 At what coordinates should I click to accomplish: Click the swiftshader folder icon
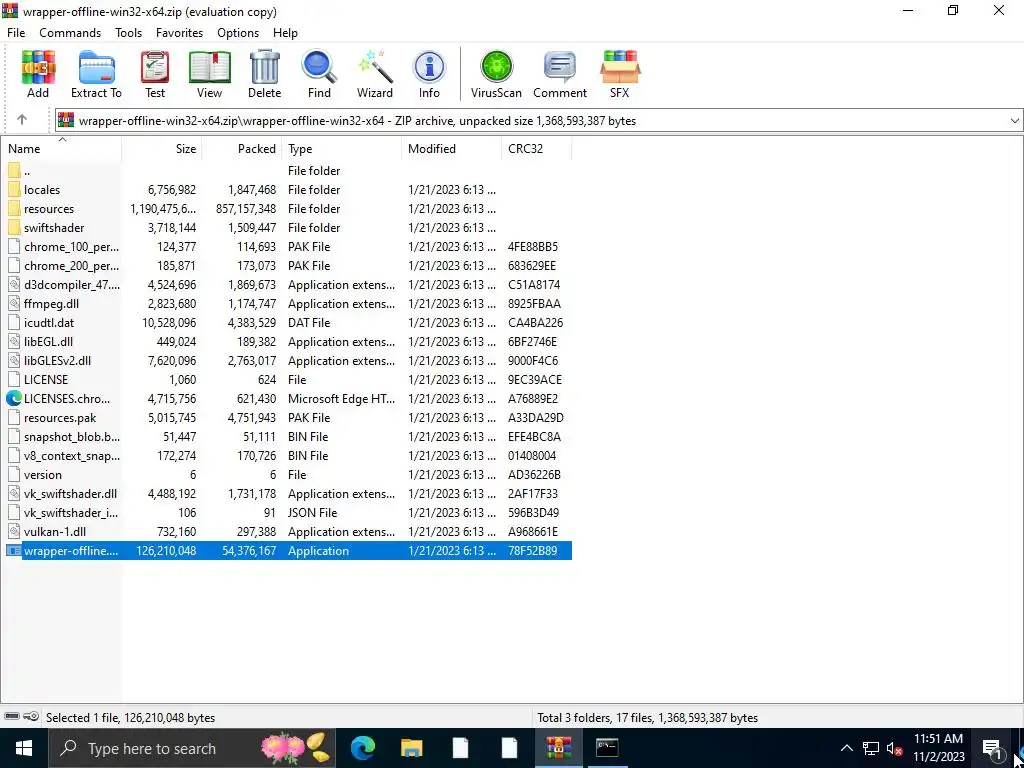14,228
